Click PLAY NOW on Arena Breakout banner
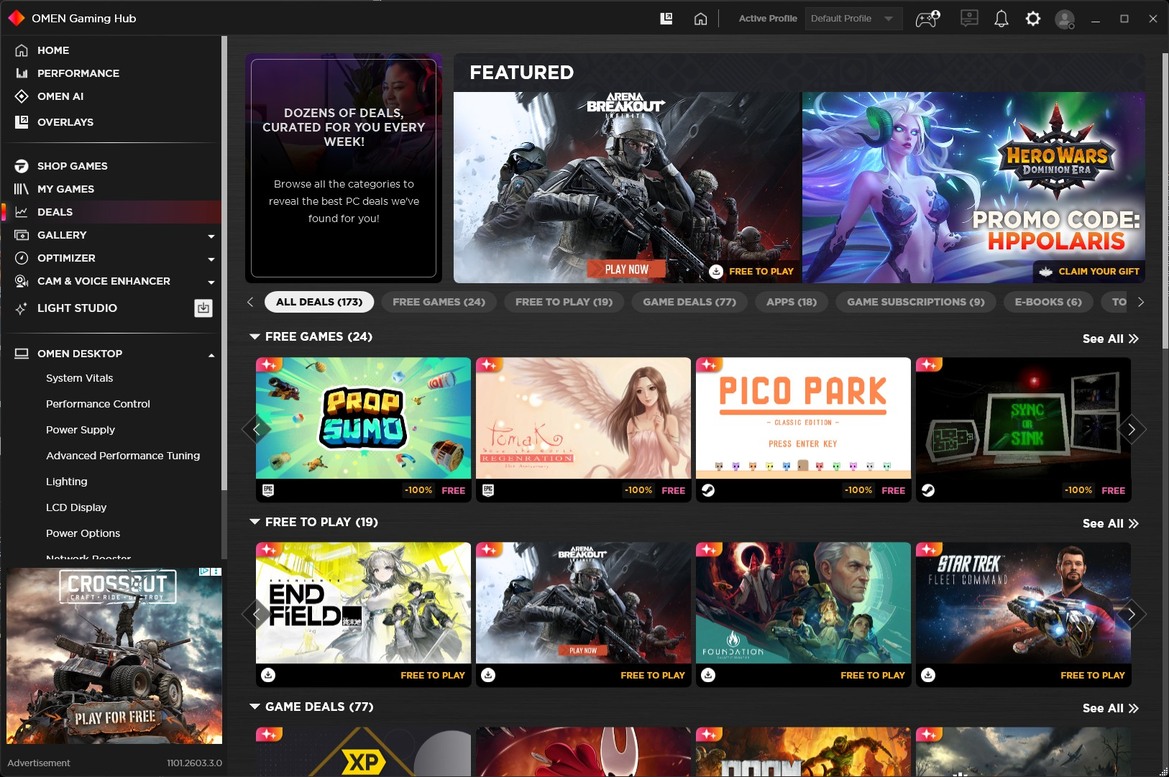 [626, 269]
